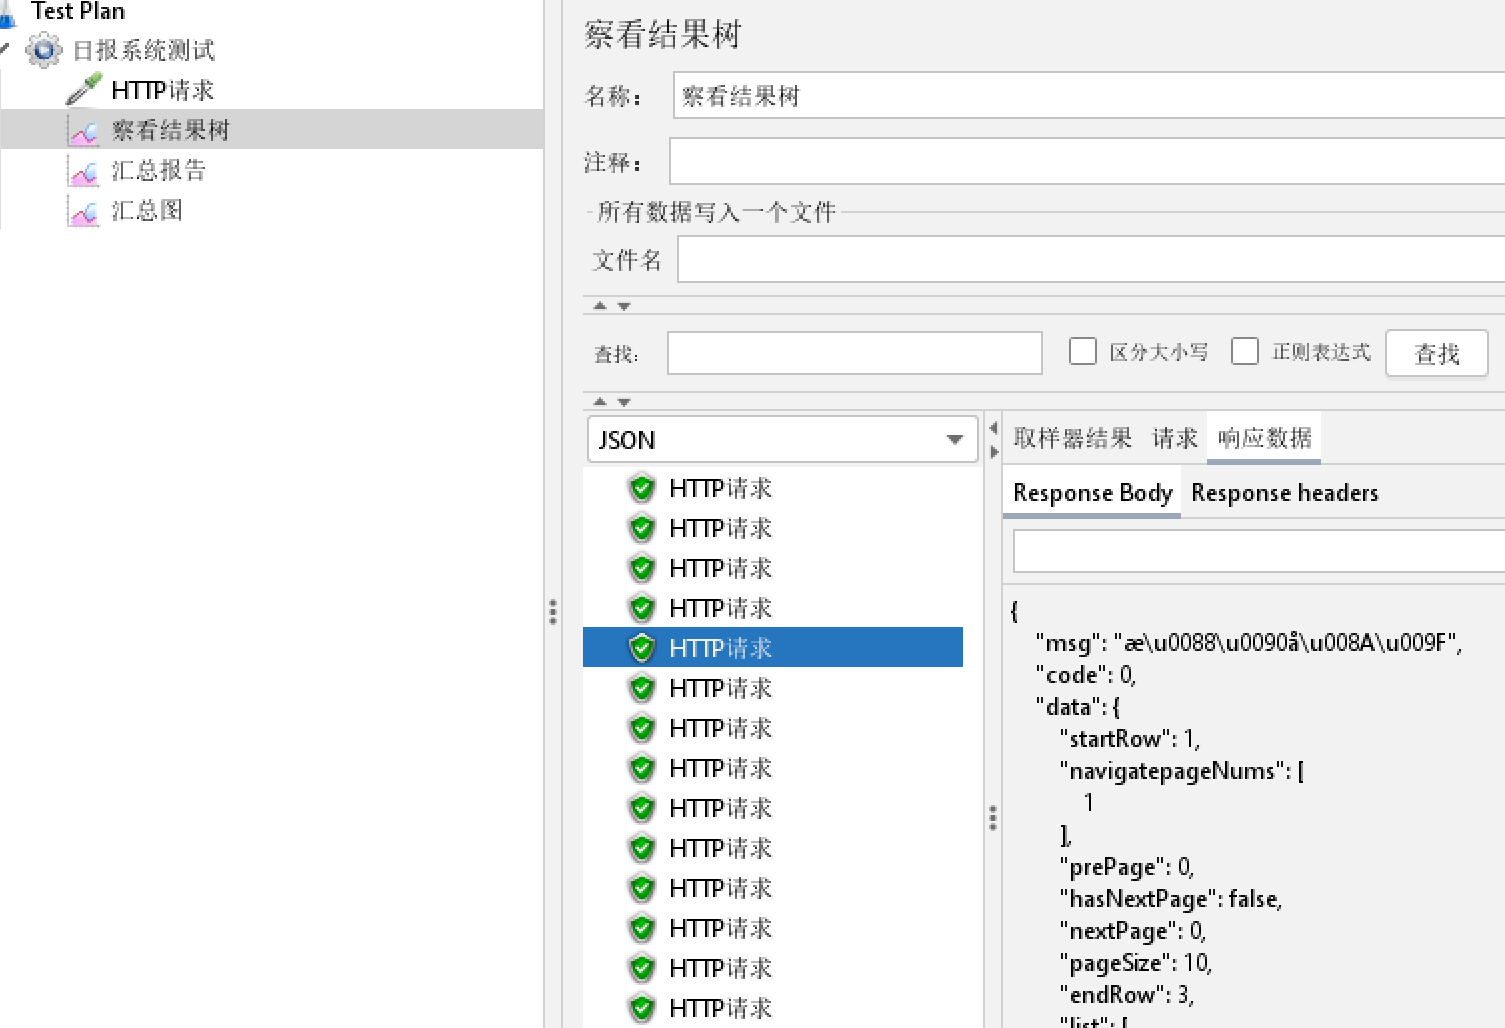Click the "startRow": 1 line in response
Image resolution: width=1505 pixels, height=1028 pixels.
[1130, 739]
